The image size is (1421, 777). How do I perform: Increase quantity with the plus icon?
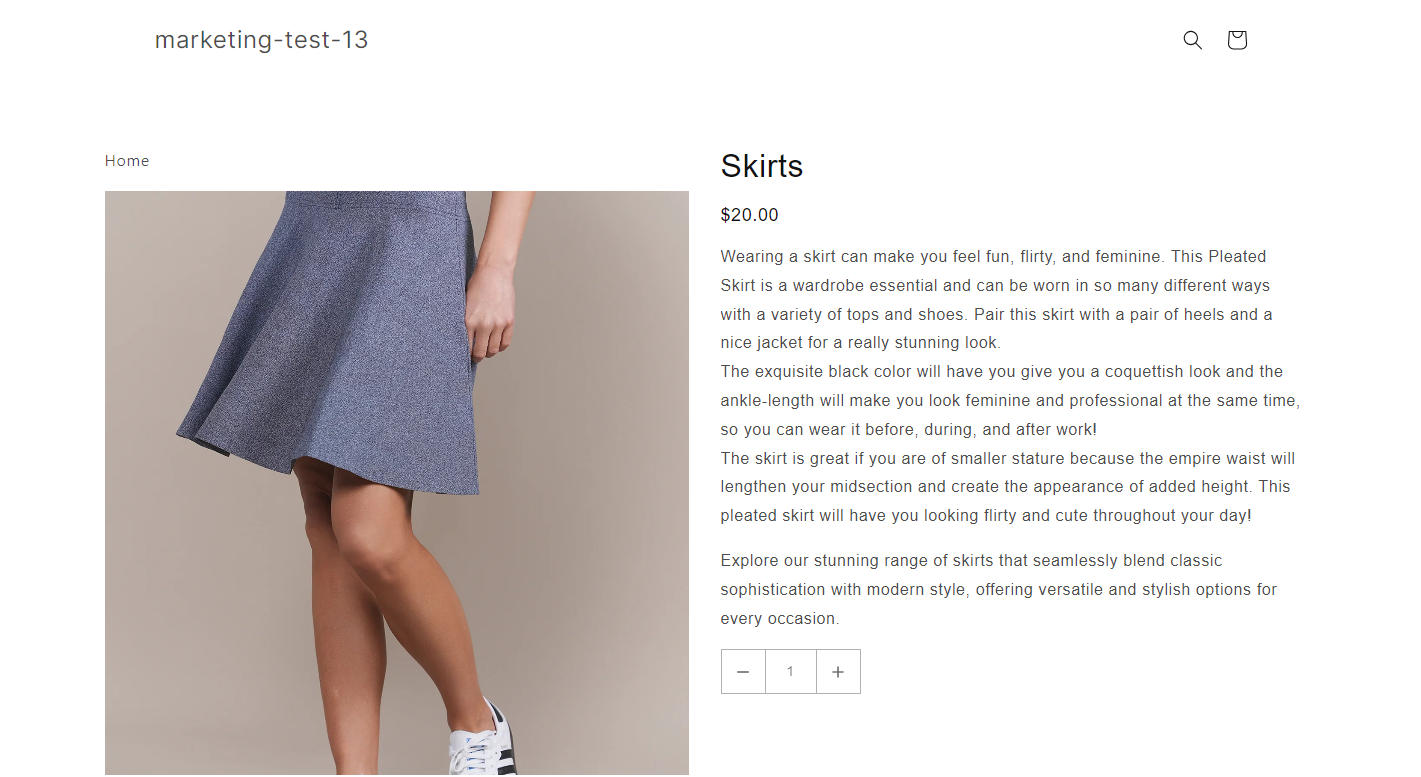[838, 672]
